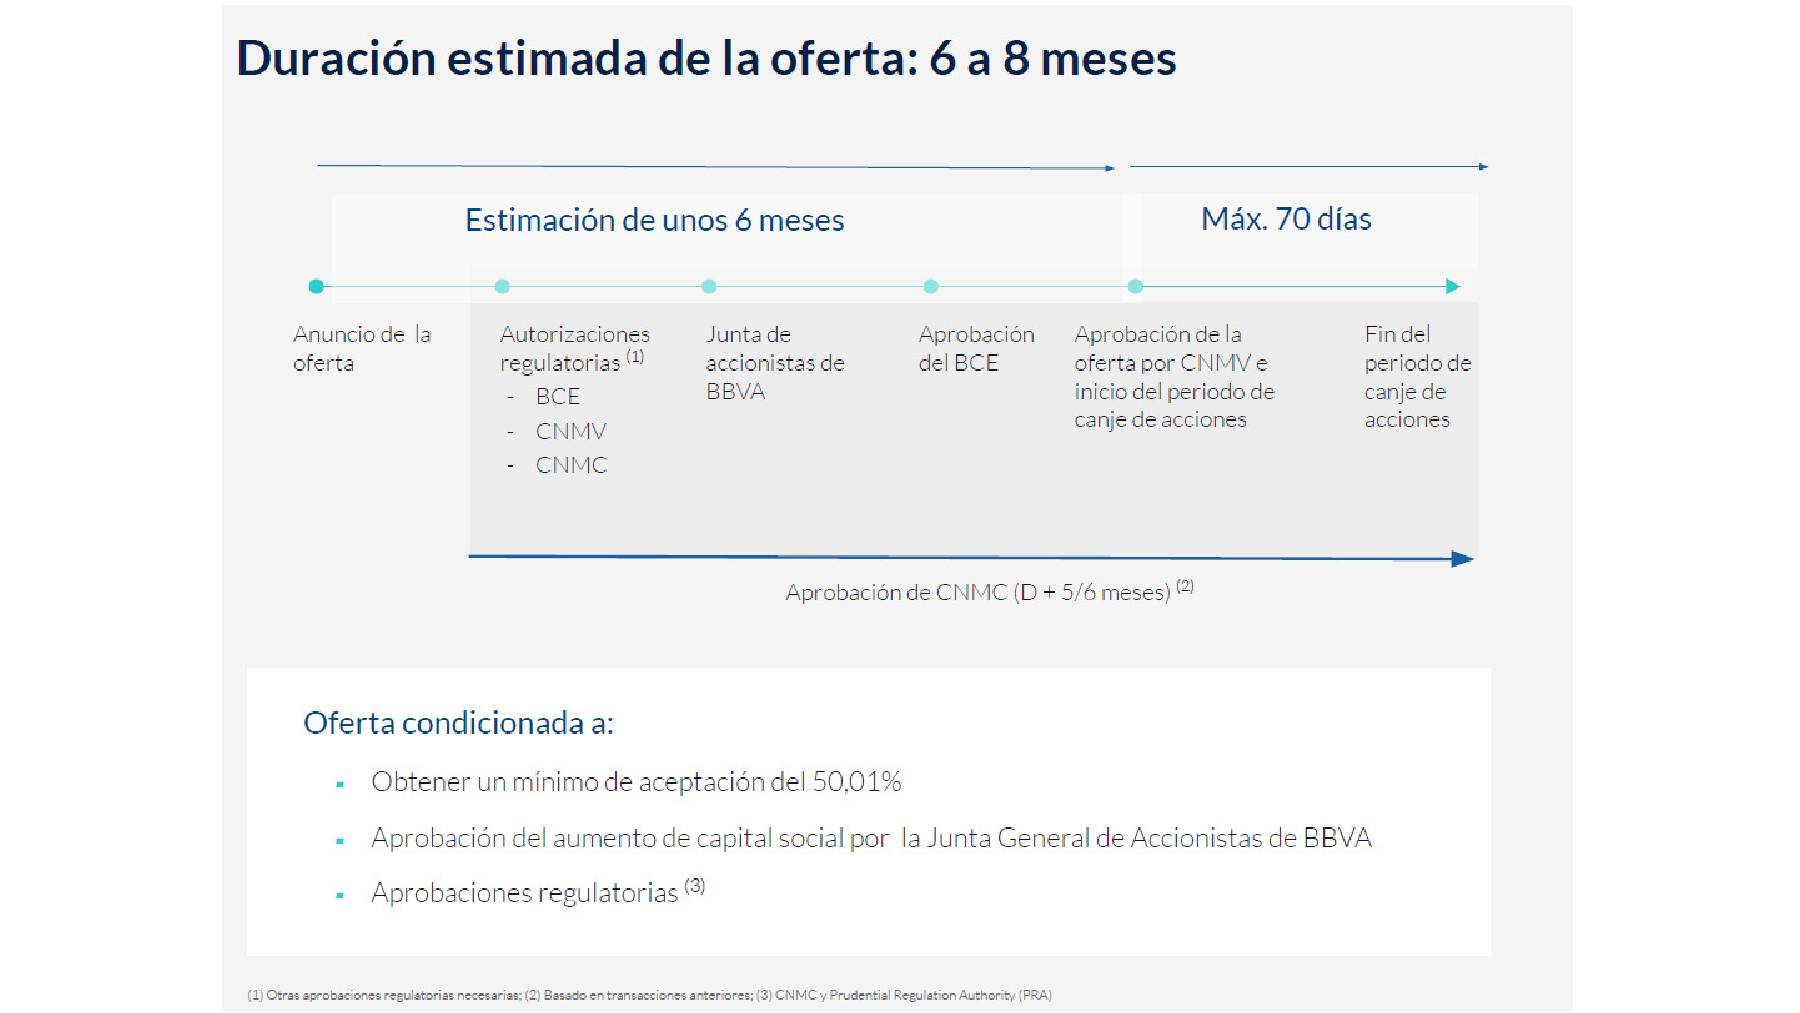1800x1013 pixels.
Task: Click the "Autorizaciones regulatorias" milestone text
Action: click(x=575, y=348)
